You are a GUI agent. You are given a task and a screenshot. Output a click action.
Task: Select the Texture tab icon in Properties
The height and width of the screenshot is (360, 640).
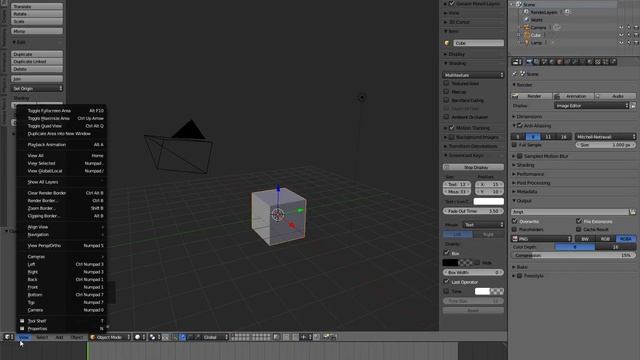click(x=598, y=62)
